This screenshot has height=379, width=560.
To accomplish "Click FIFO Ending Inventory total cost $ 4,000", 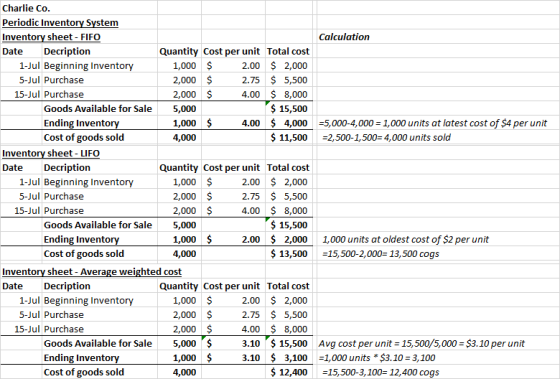I will click(289, 123).
